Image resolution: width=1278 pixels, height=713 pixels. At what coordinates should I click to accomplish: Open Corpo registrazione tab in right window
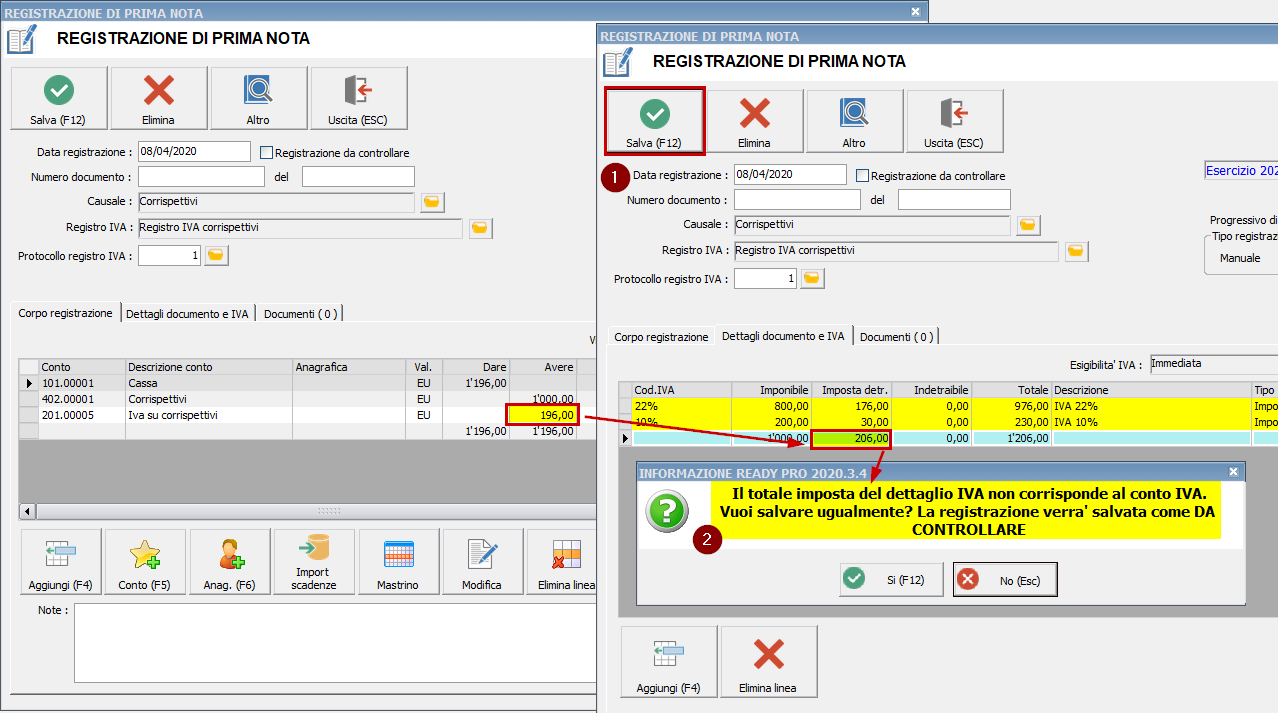pos(661,337)
